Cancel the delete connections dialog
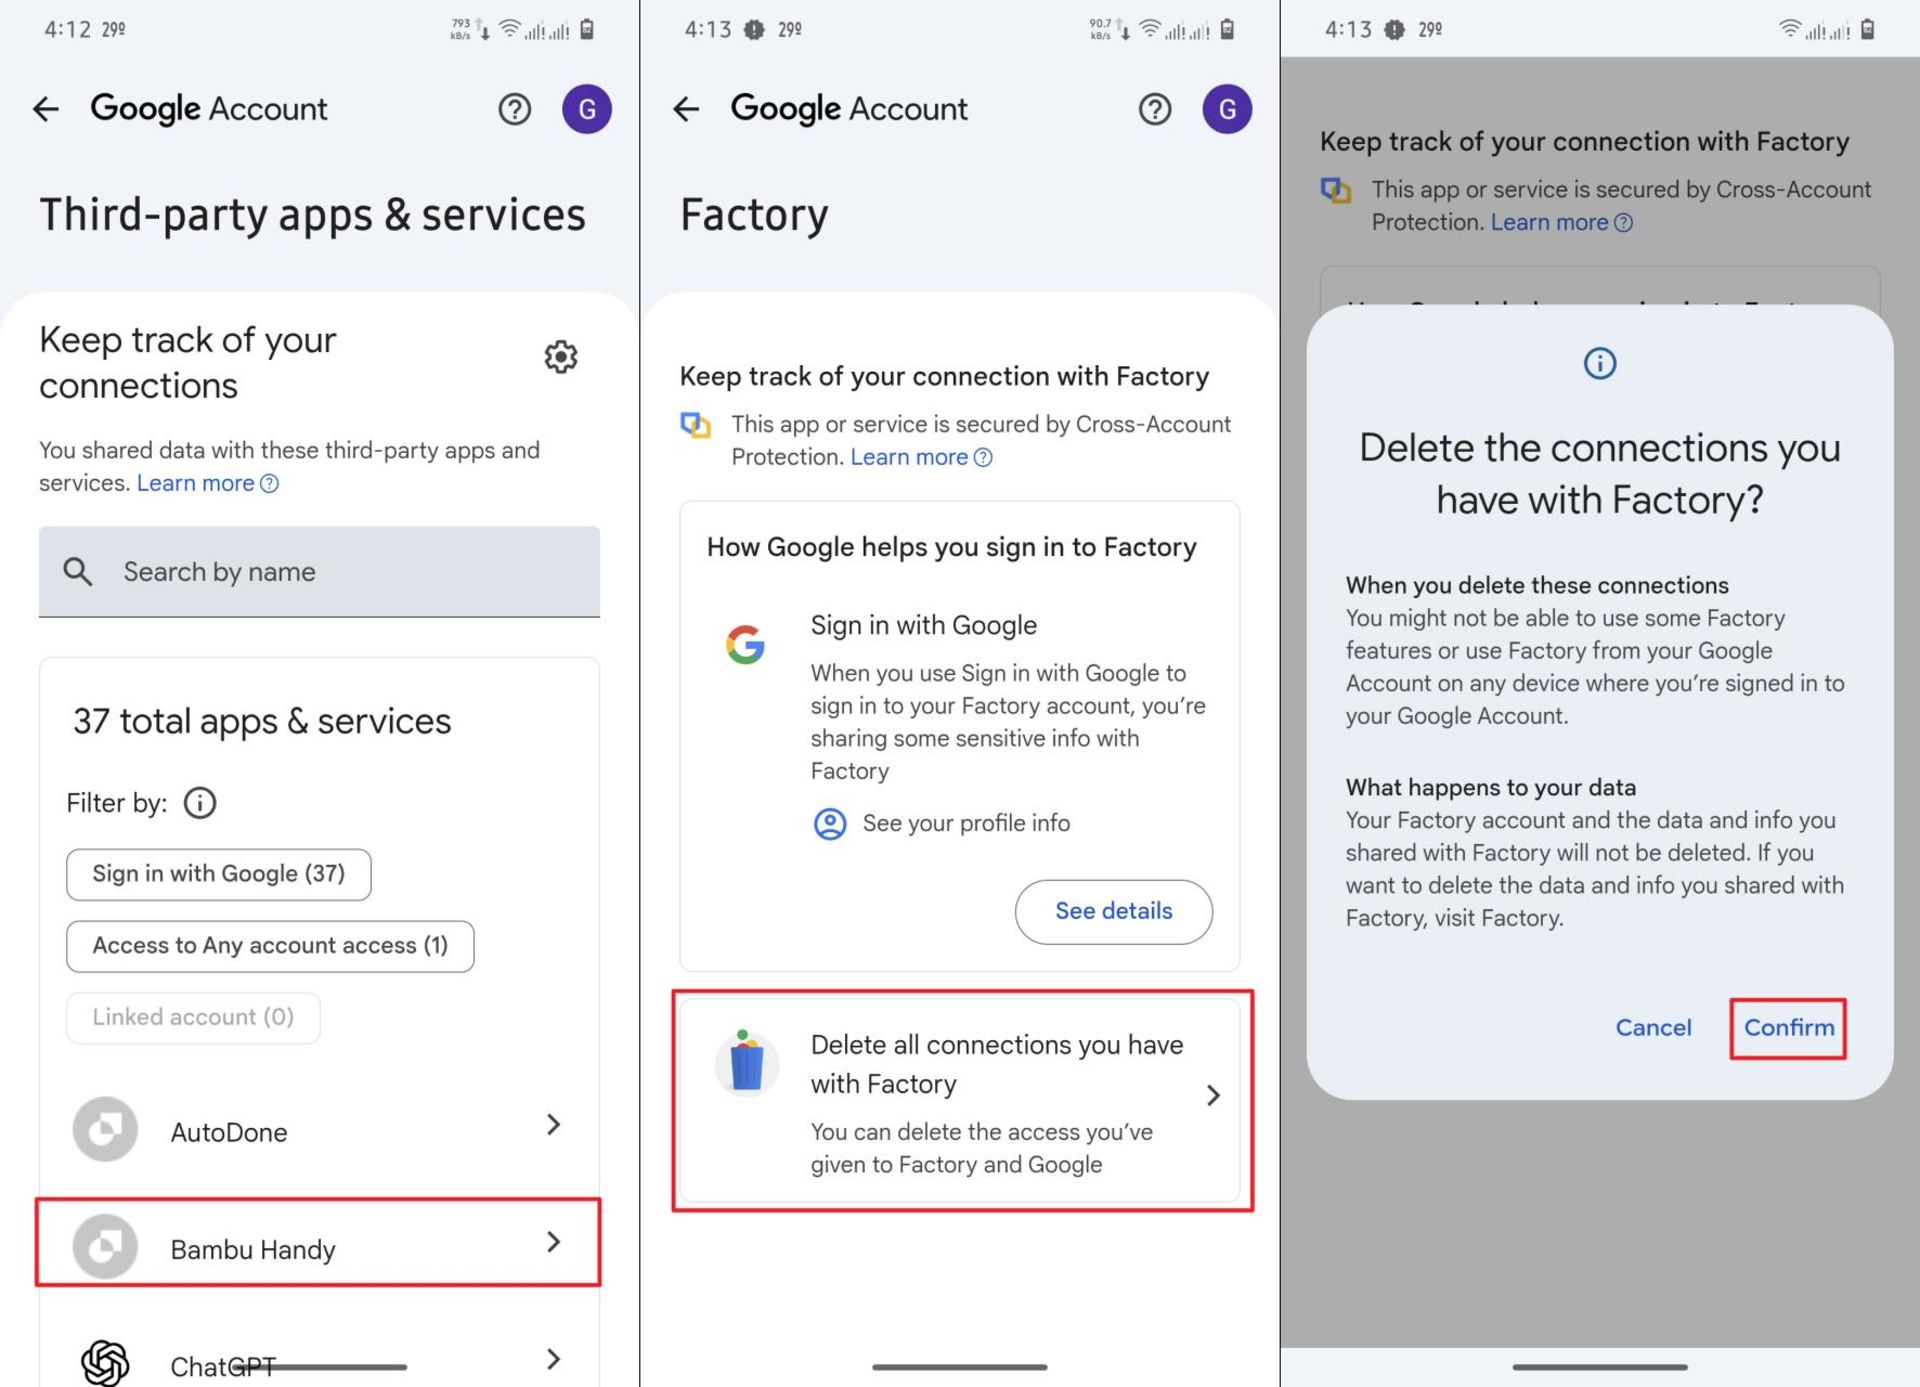 [1653, 1028]
